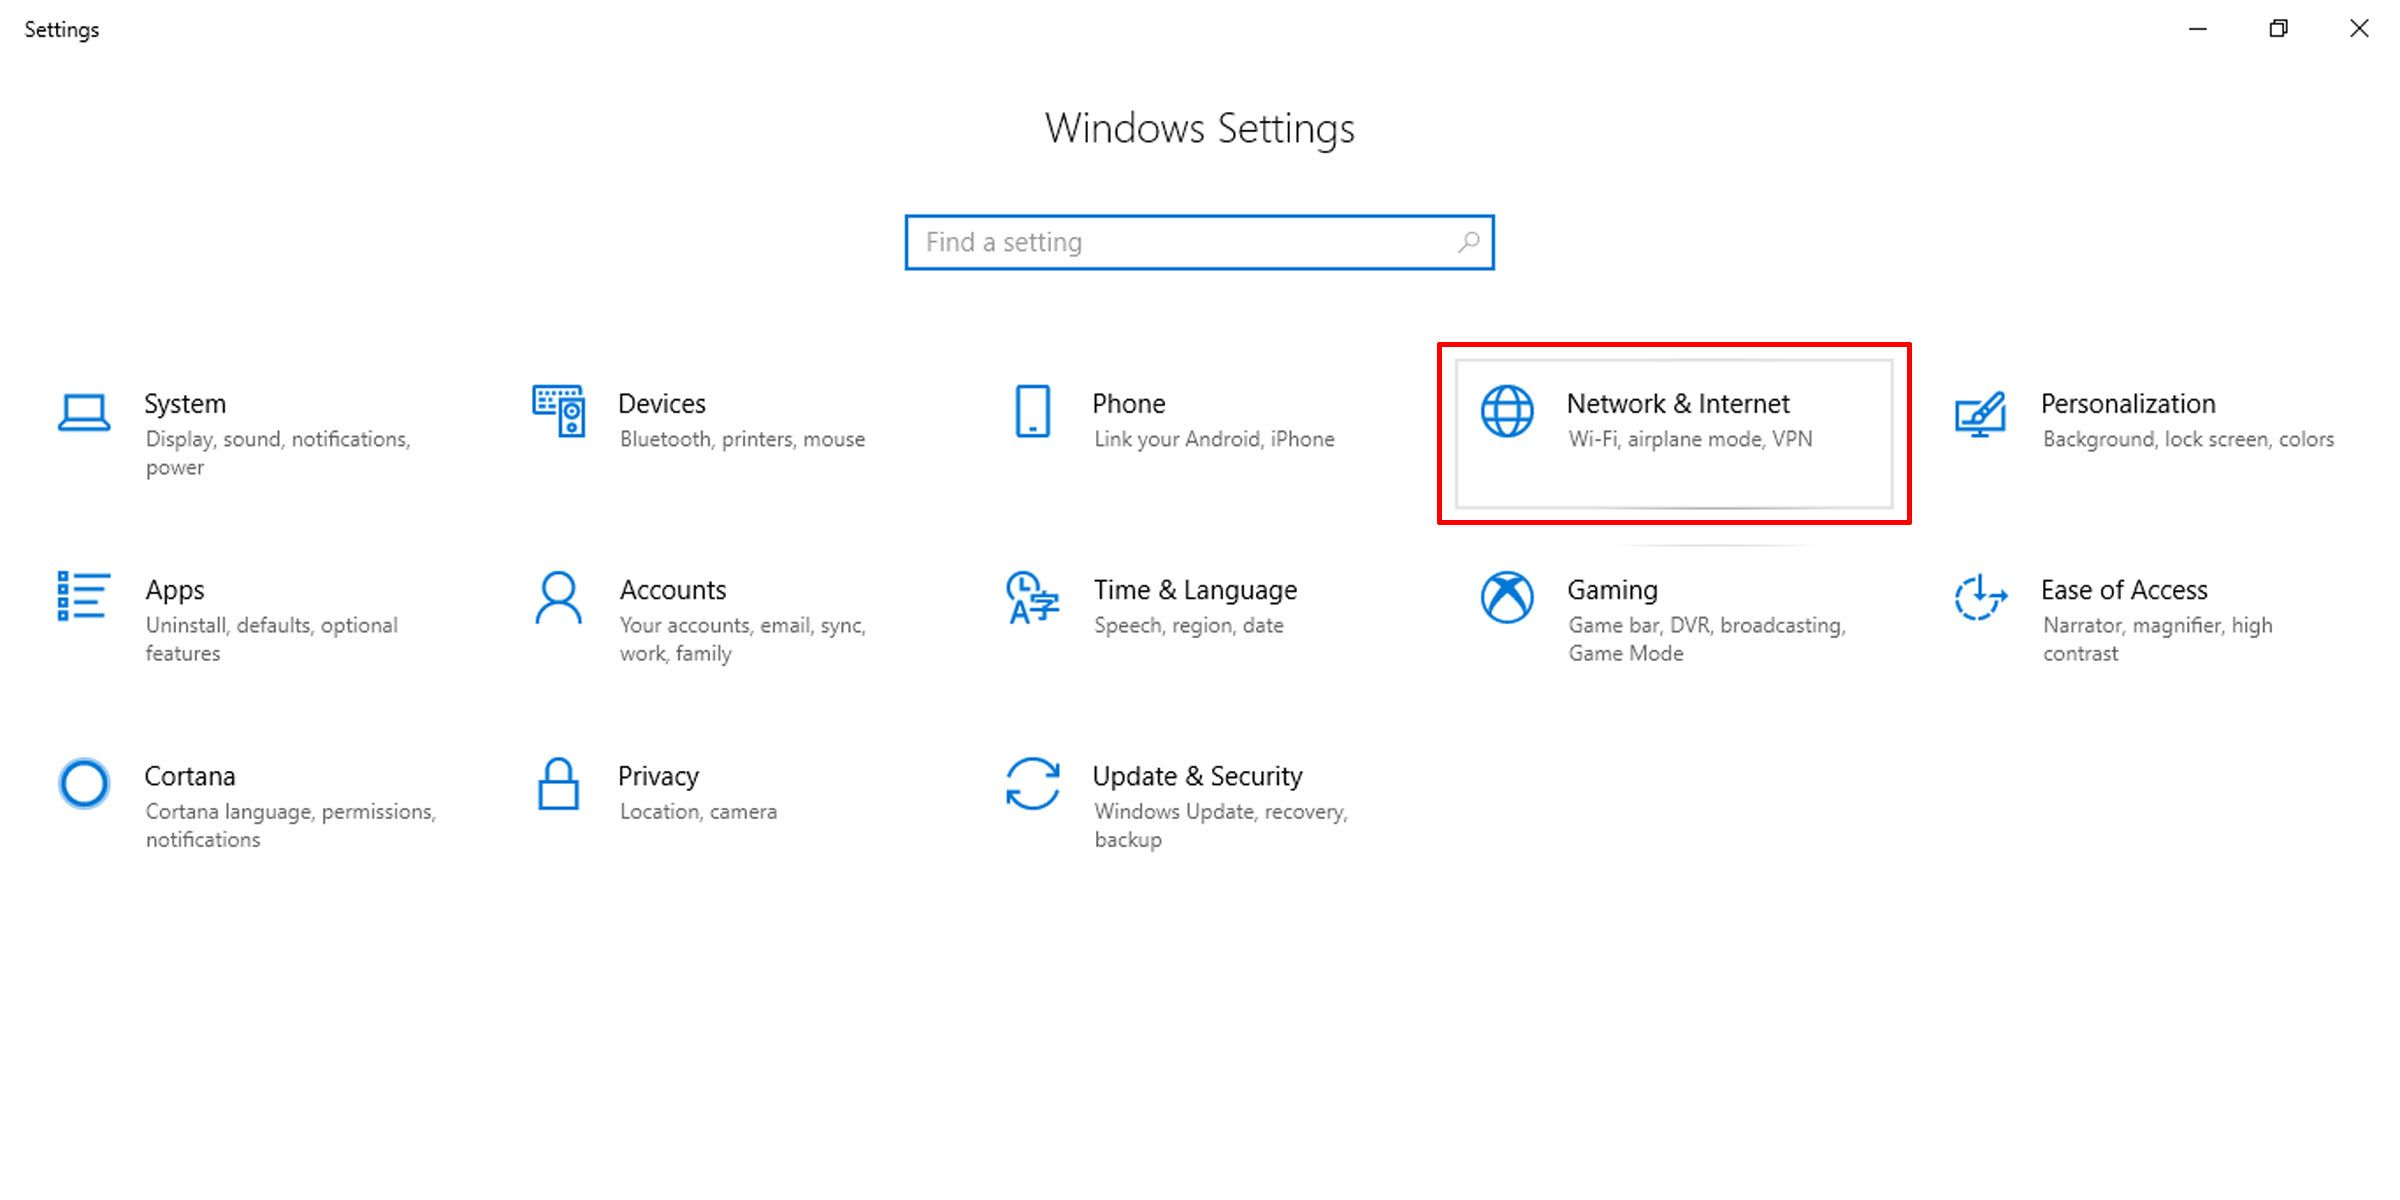
Task: Click the Apps list icon
Action: click(83, 596)
